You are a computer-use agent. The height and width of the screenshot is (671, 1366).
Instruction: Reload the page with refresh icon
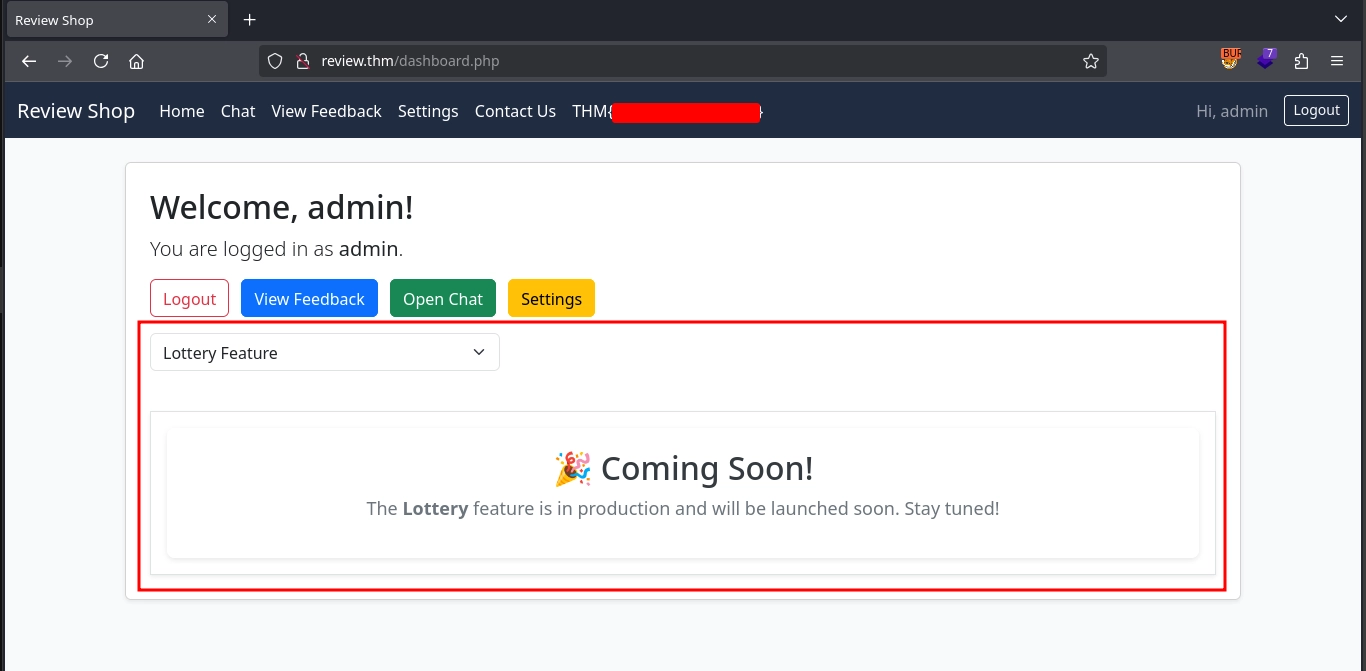(x=101, y=61)
